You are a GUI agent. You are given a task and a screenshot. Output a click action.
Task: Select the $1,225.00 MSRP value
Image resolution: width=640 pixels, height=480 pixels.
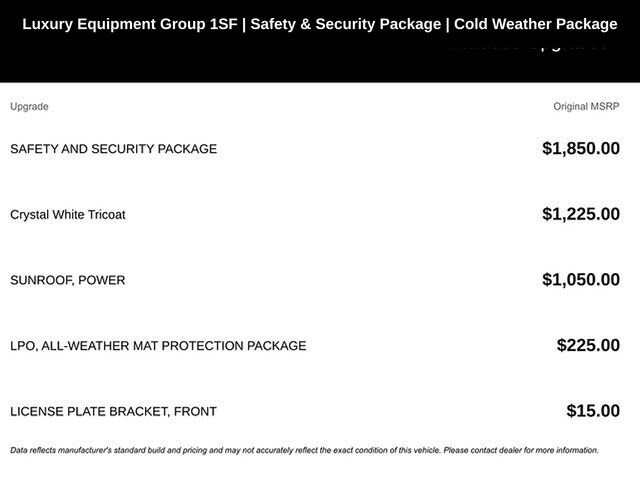(580, 214)
